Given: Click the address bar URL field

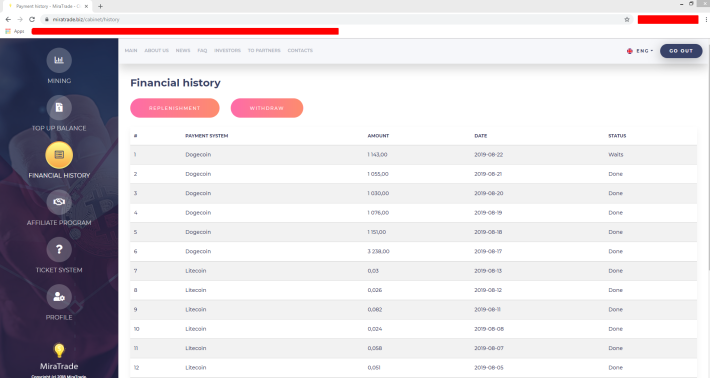Looking at the screenshot, I should point(335,19).
